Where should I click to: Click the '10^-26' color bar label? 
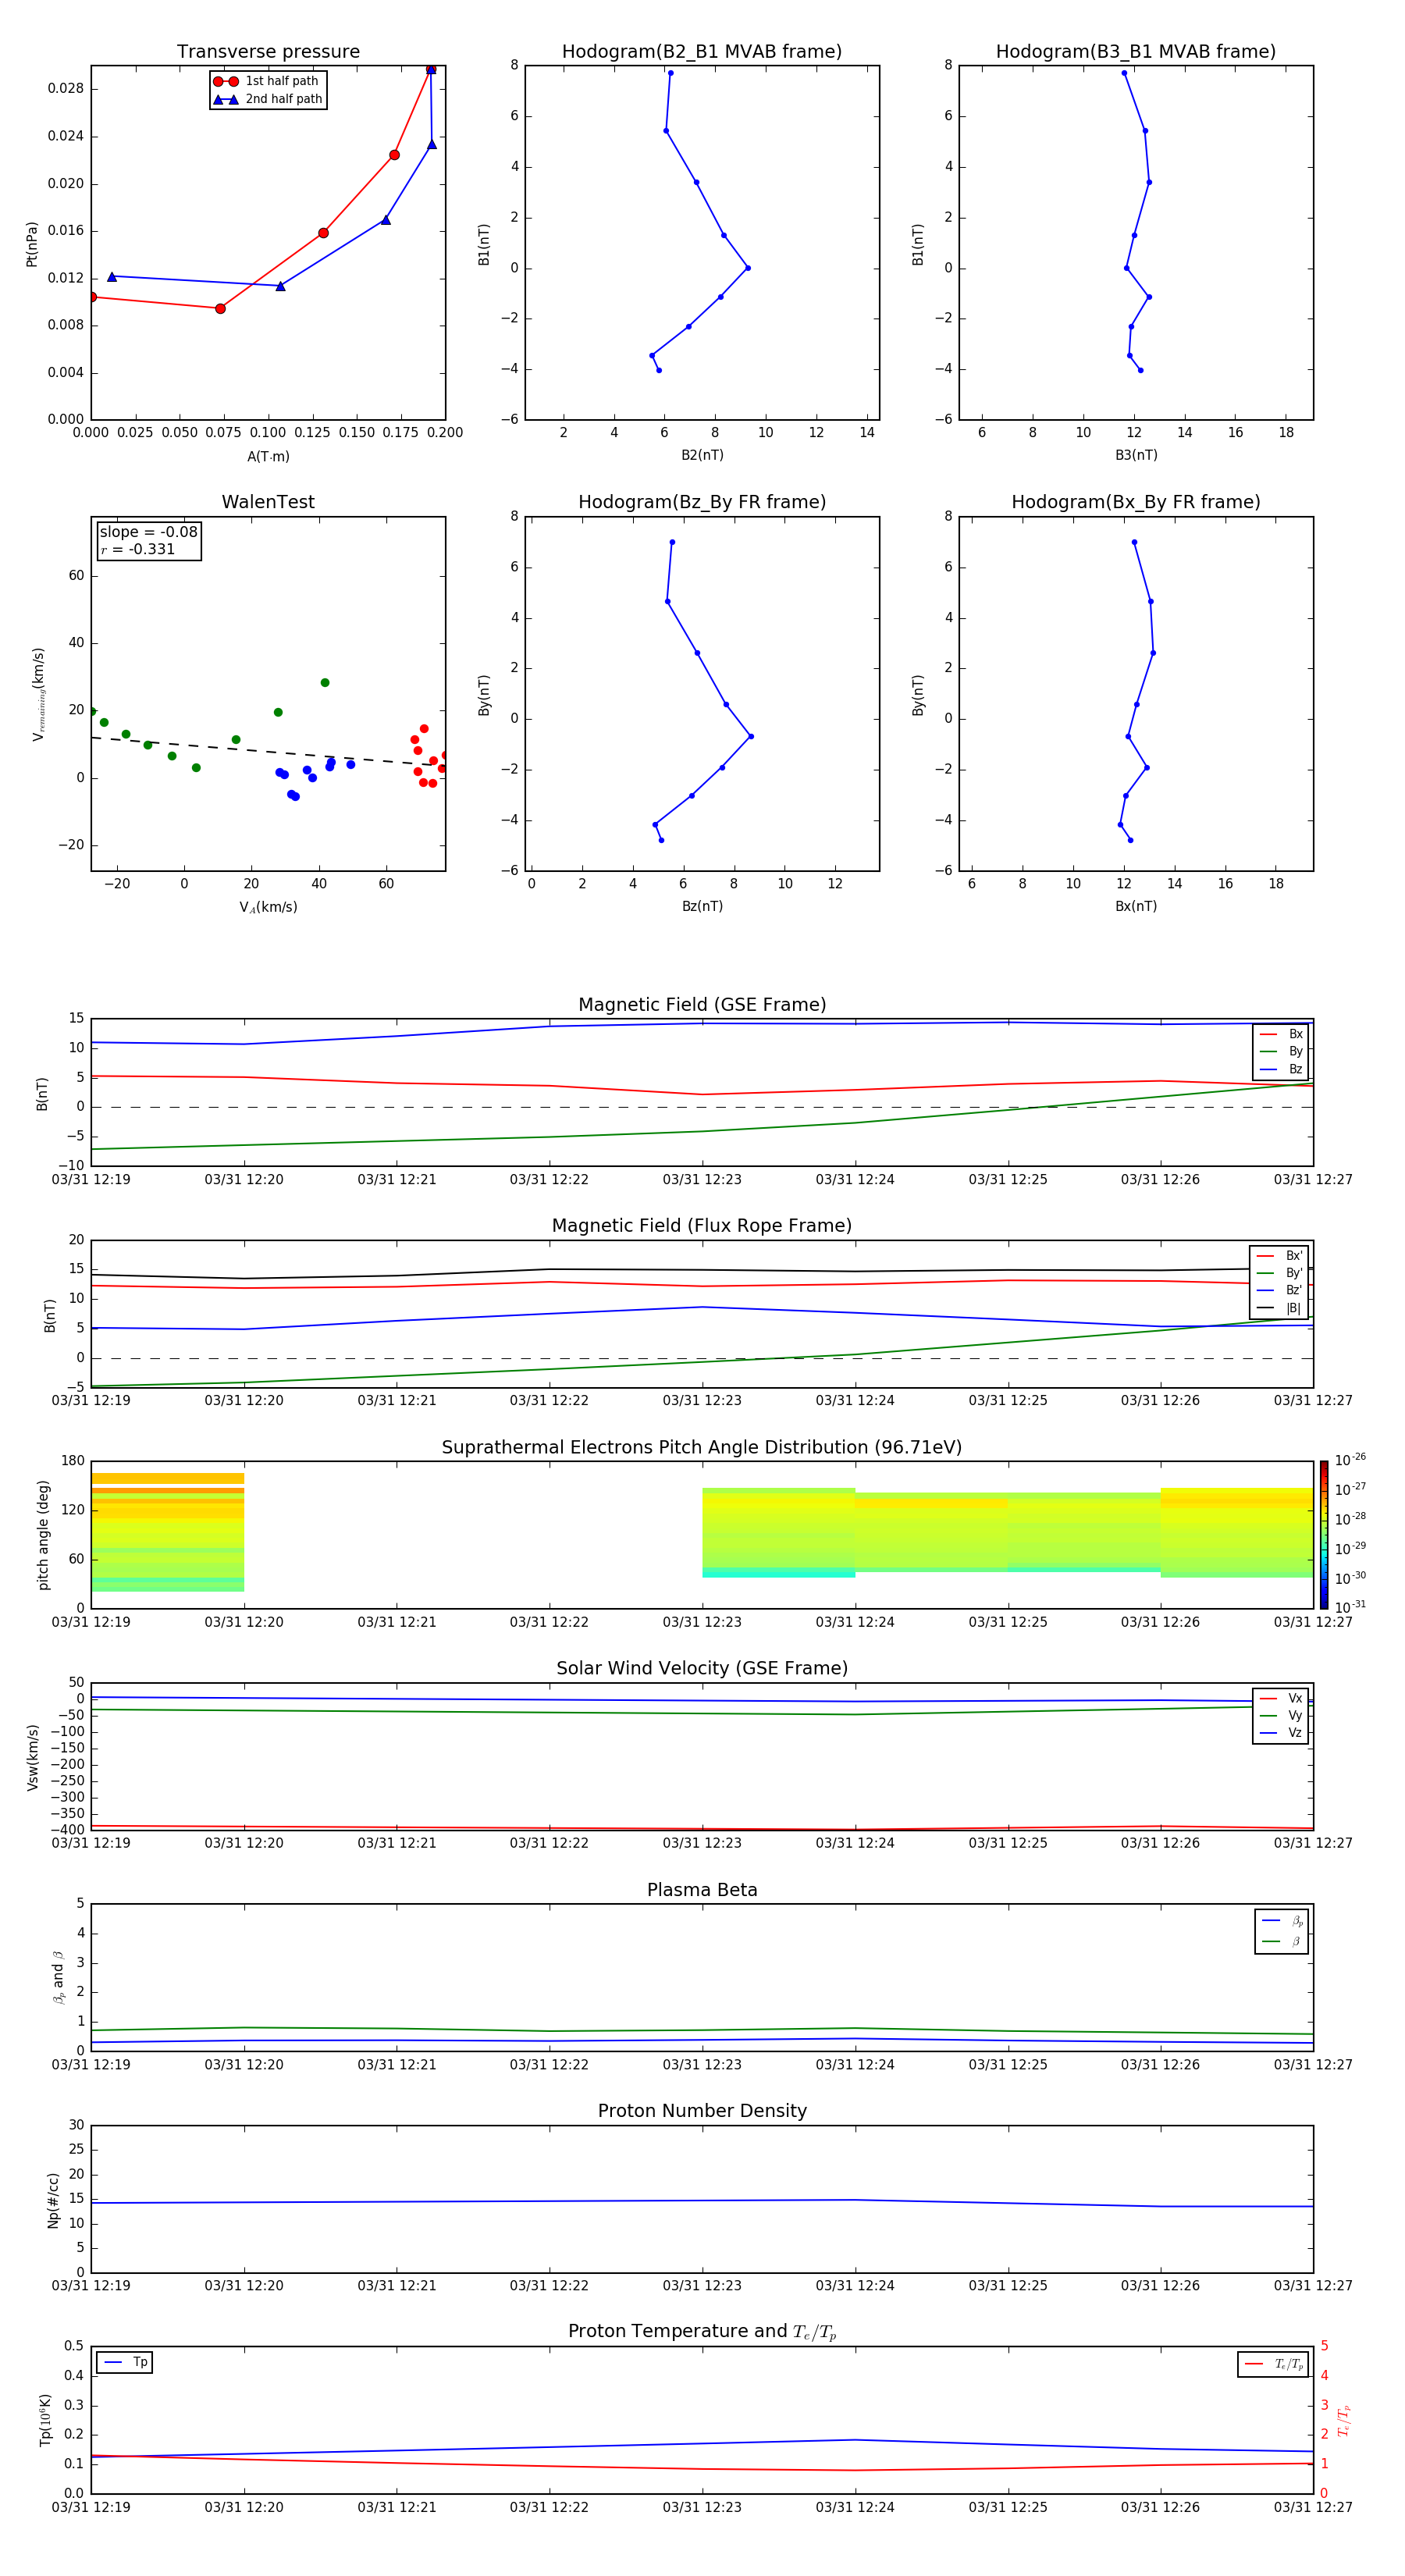(1350, 1460)
